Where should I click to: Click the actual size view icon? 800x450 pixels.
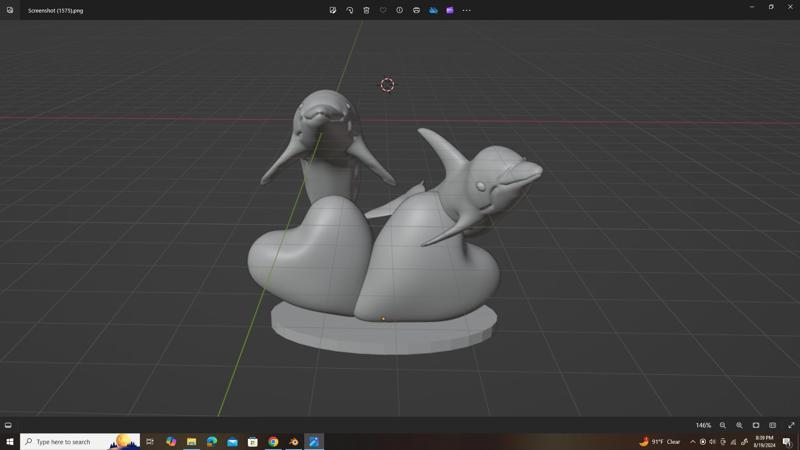[x=772, y=425]
